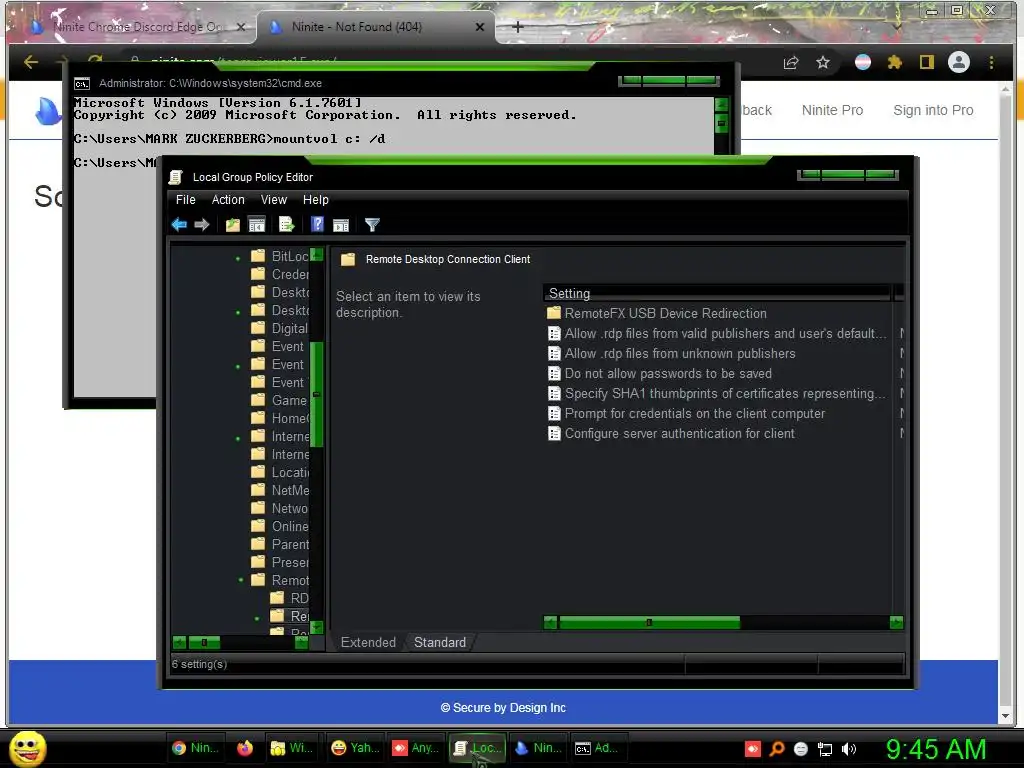1024x768 pixels.
Task: Select 'Configure server authentication for client'
Action: [671, 434]
